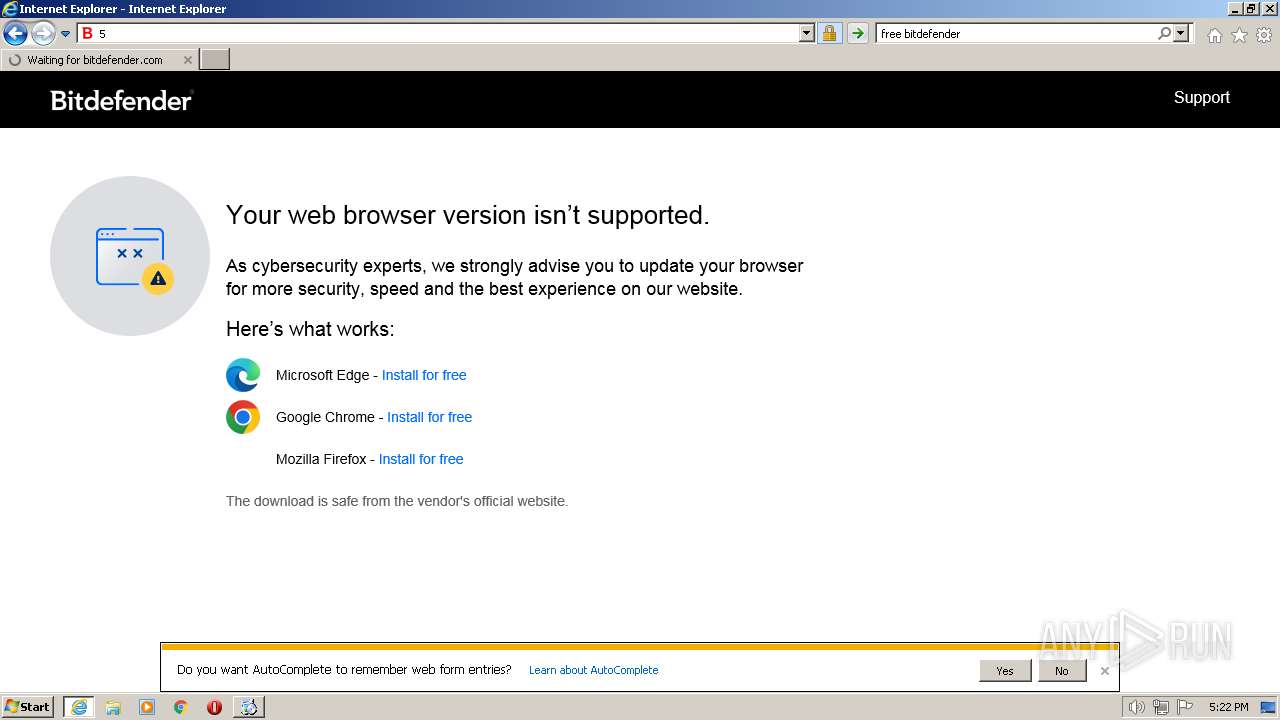Image resolution: width=1280 pixels, height=720 pixels.
Task: Open a new tab
Action: coord(215,60)
